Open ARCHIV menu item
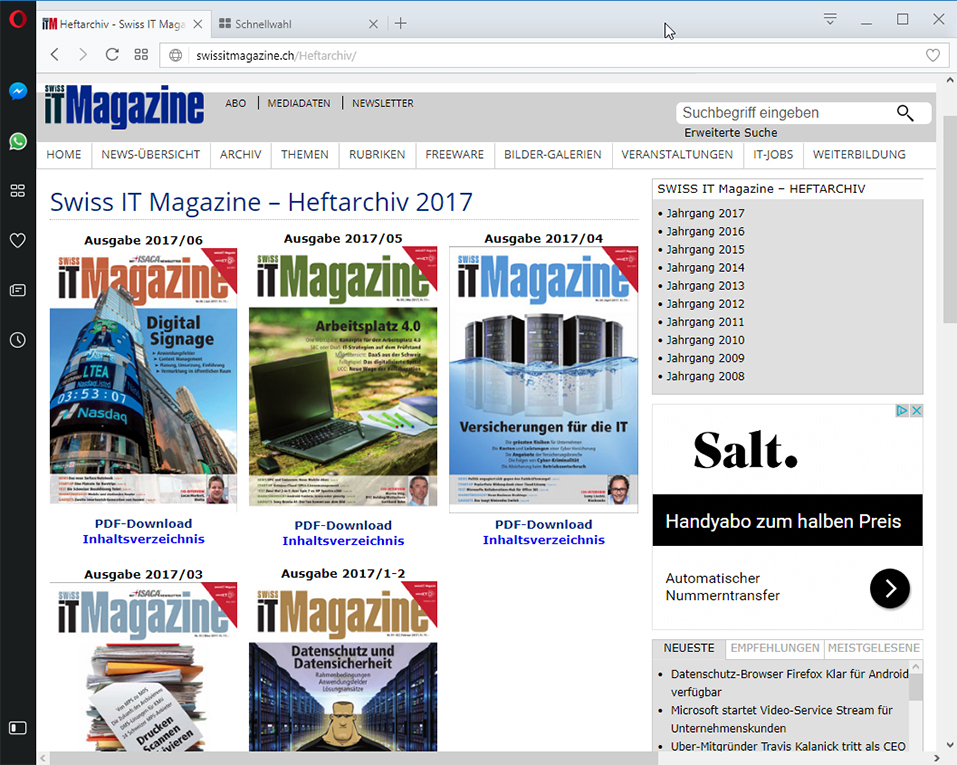This screenshot has height=765, width=957. (x=240, y=154)
